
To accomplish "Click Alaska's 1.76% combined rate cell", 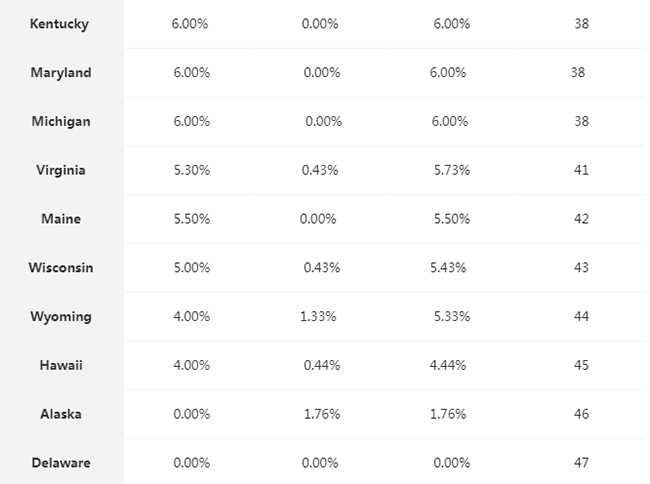I will pos(448,414).
